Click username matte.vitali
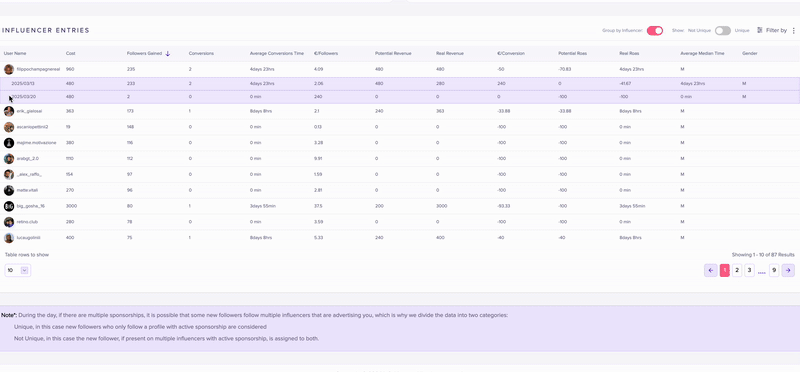 27,190
